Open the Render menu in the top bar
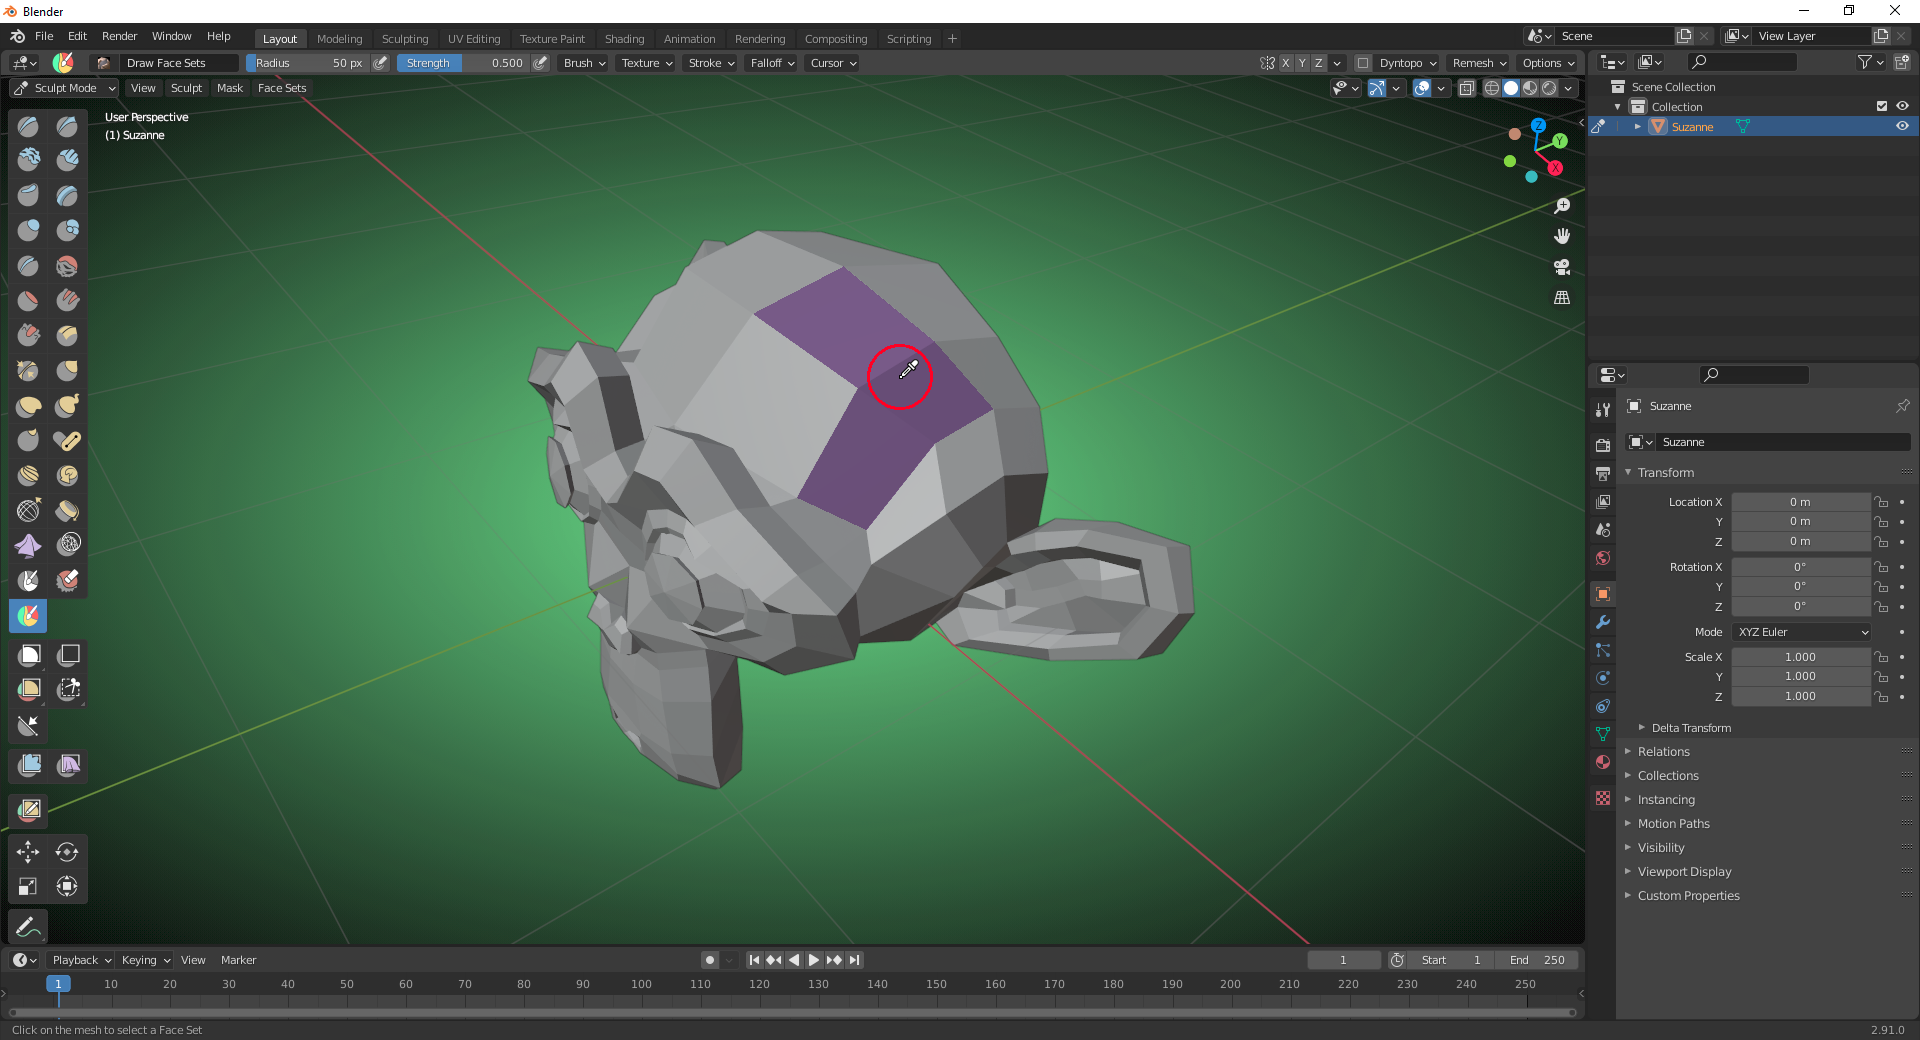This screenshot has height=1040, width=1920. click(x=119, y=36)
